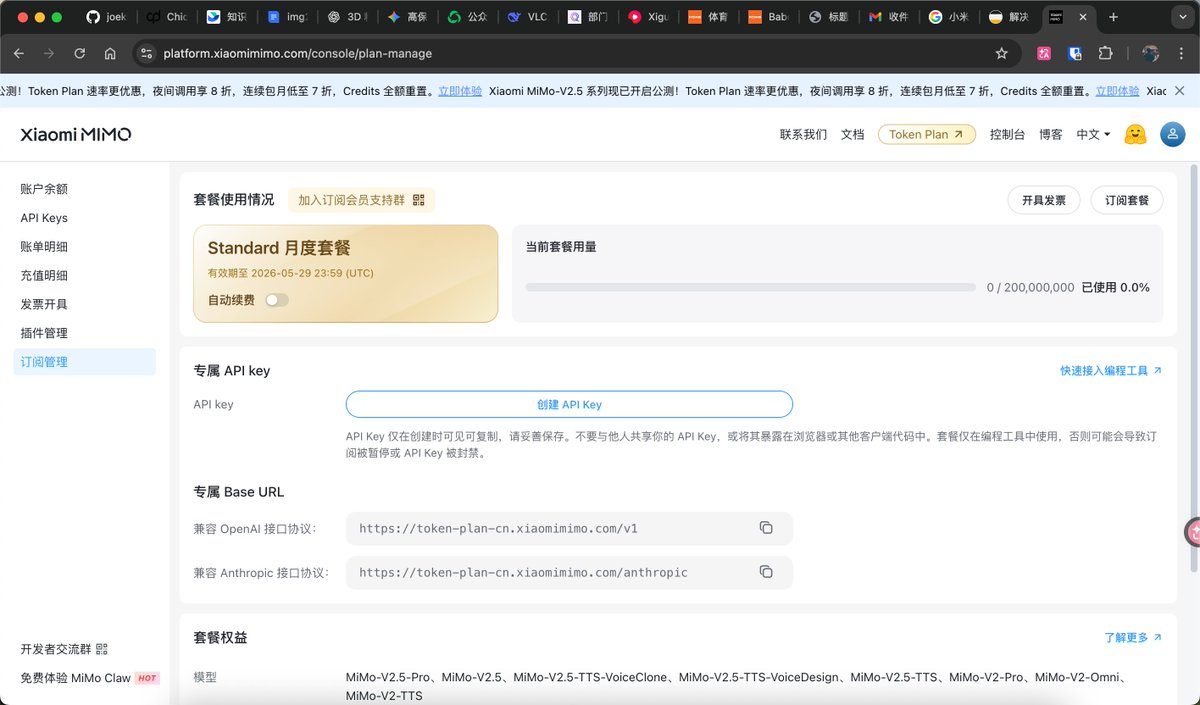The image size is (1200, 705).
Task: View site information icon in address bar
Action: coord(146,53)
